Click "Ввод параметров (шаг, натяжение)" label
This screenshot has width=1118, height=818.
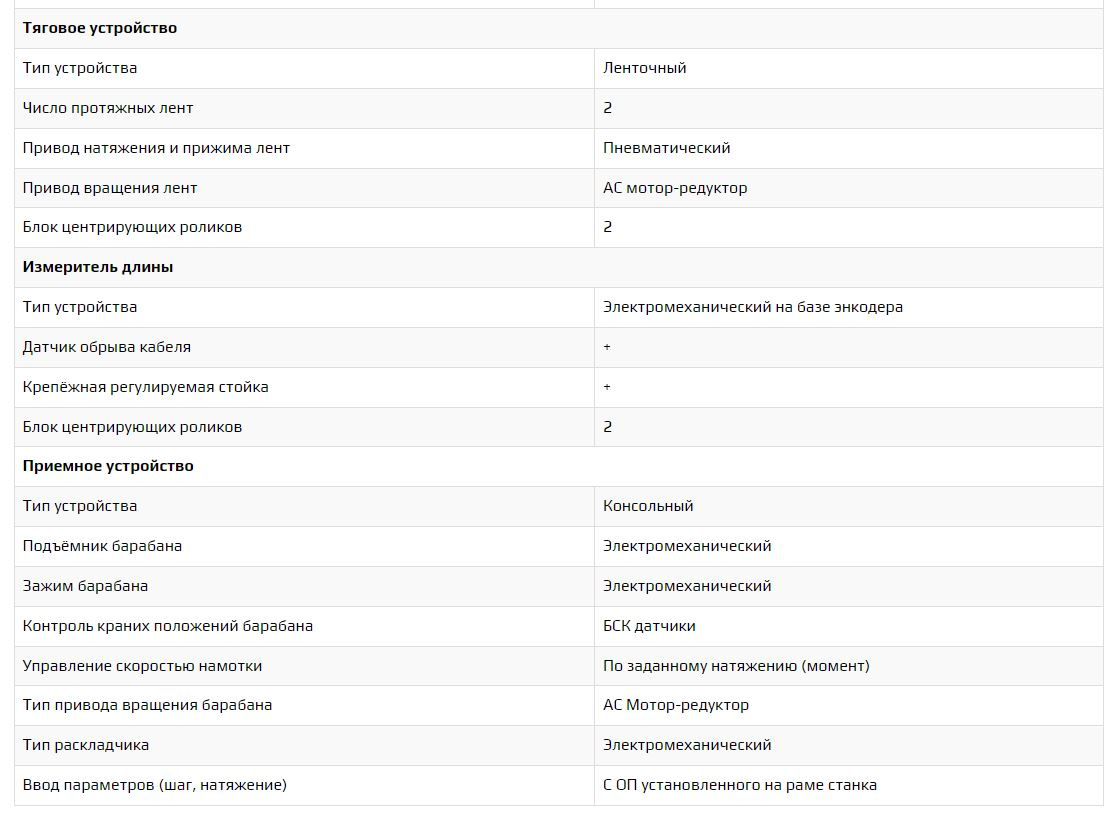pyautogui.click(x=155, y=785)
